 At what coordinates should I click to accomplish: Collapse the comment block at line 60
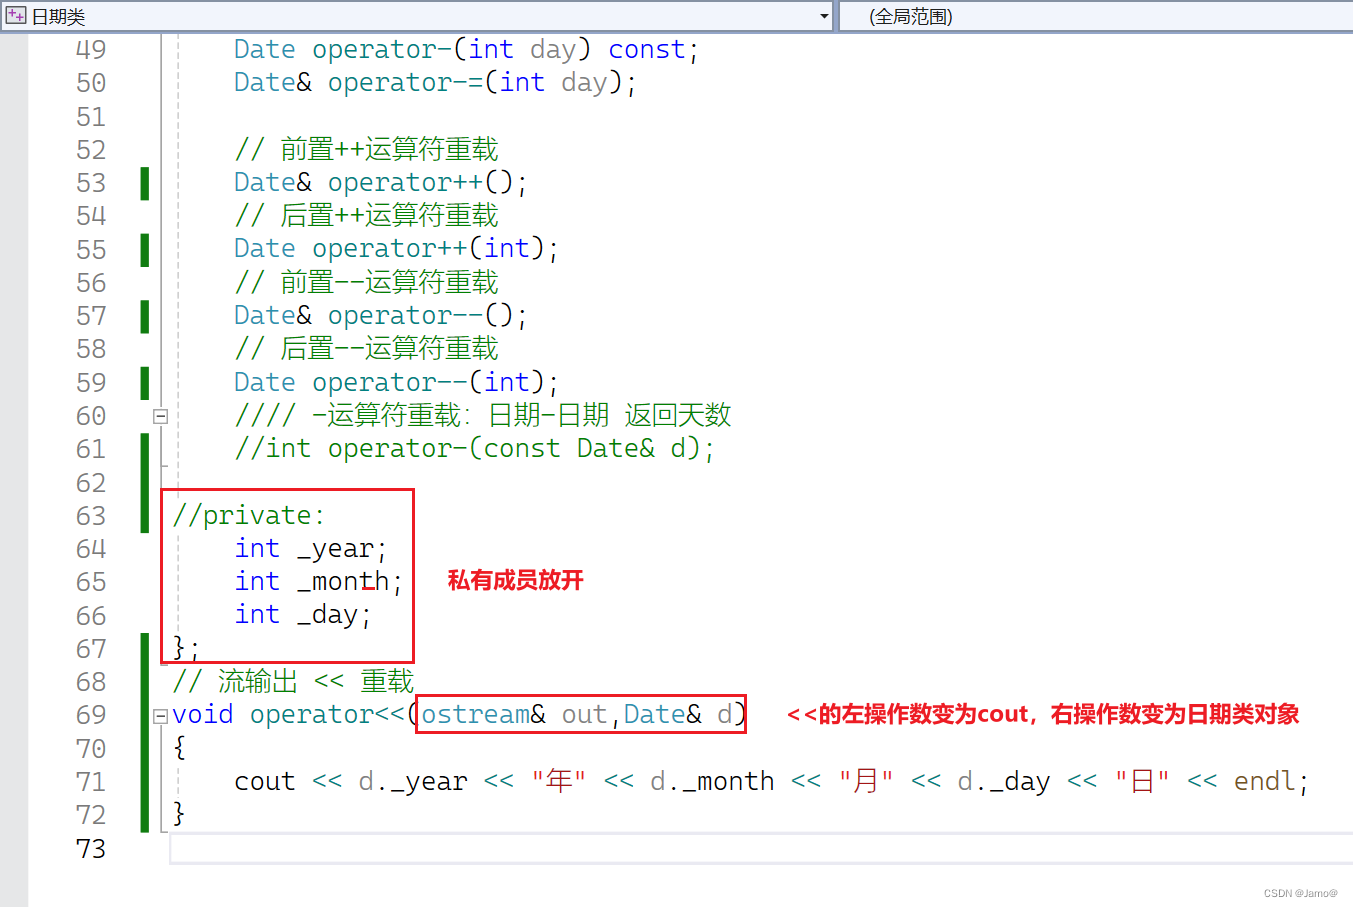pyautogui.click(x=160, y=416)
